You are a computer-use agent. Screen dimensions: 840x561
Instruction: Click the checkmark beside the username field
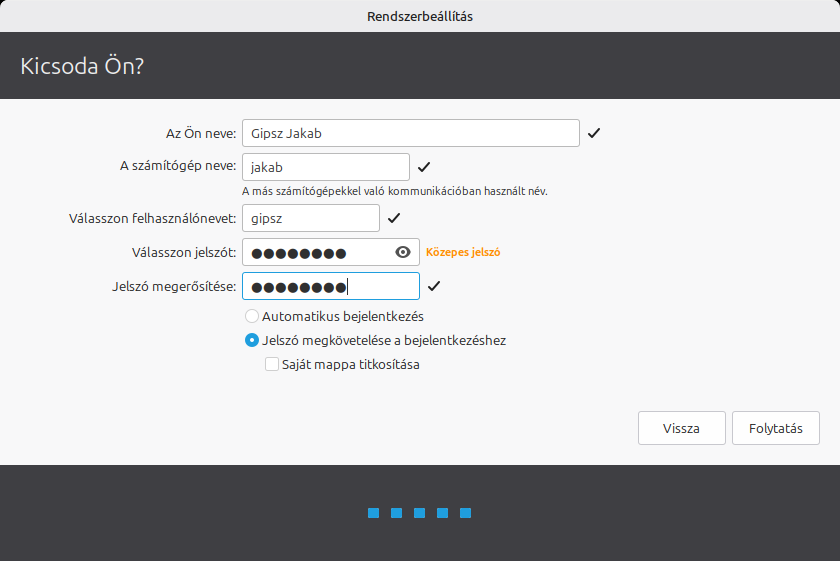click(394, 218)
